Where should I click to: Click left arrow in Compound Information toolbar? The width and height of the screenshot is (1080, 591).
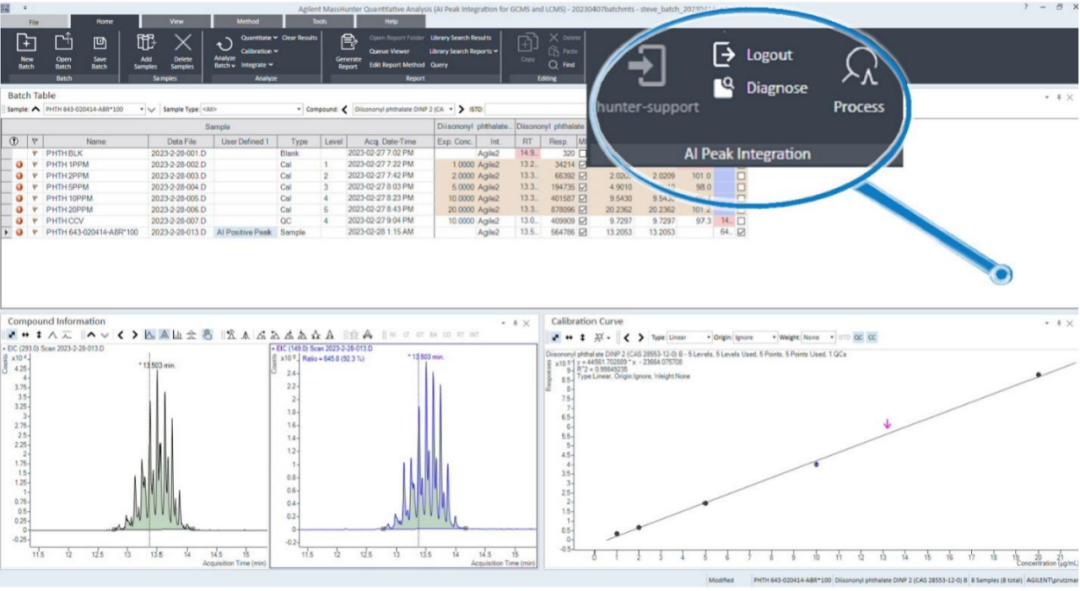(x=121, y=335)
